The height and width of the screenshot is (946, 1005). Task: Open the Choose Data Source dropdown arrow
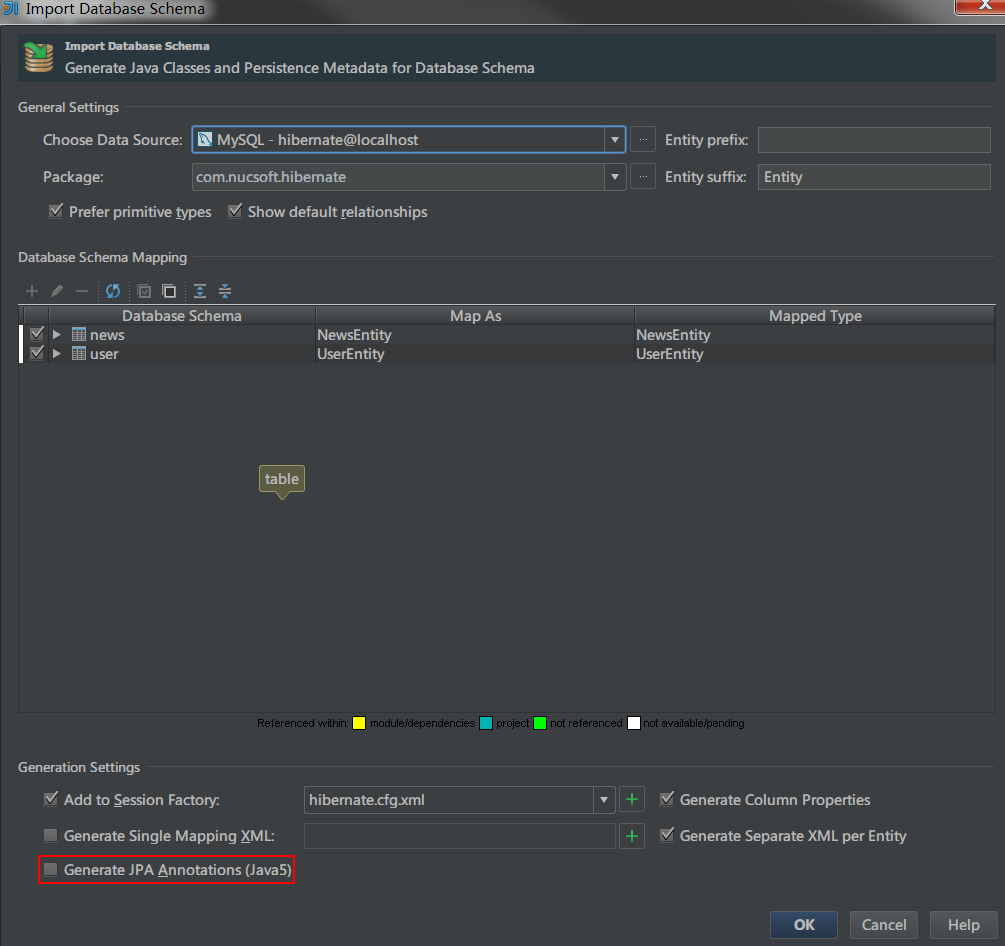tap(615, 140)
